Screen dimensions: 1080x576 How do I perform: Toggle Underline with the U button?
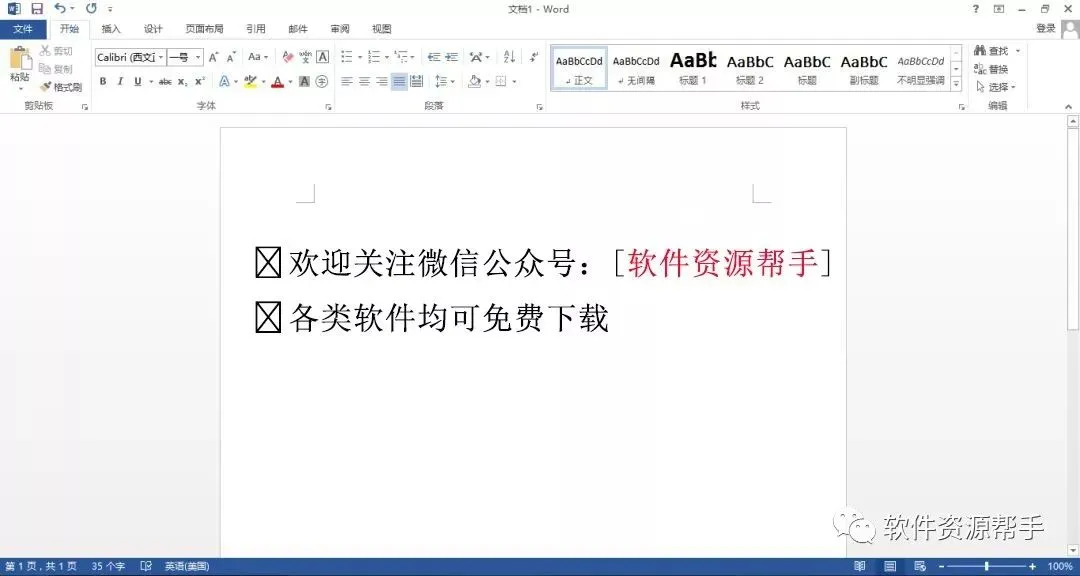coord(138,82)
